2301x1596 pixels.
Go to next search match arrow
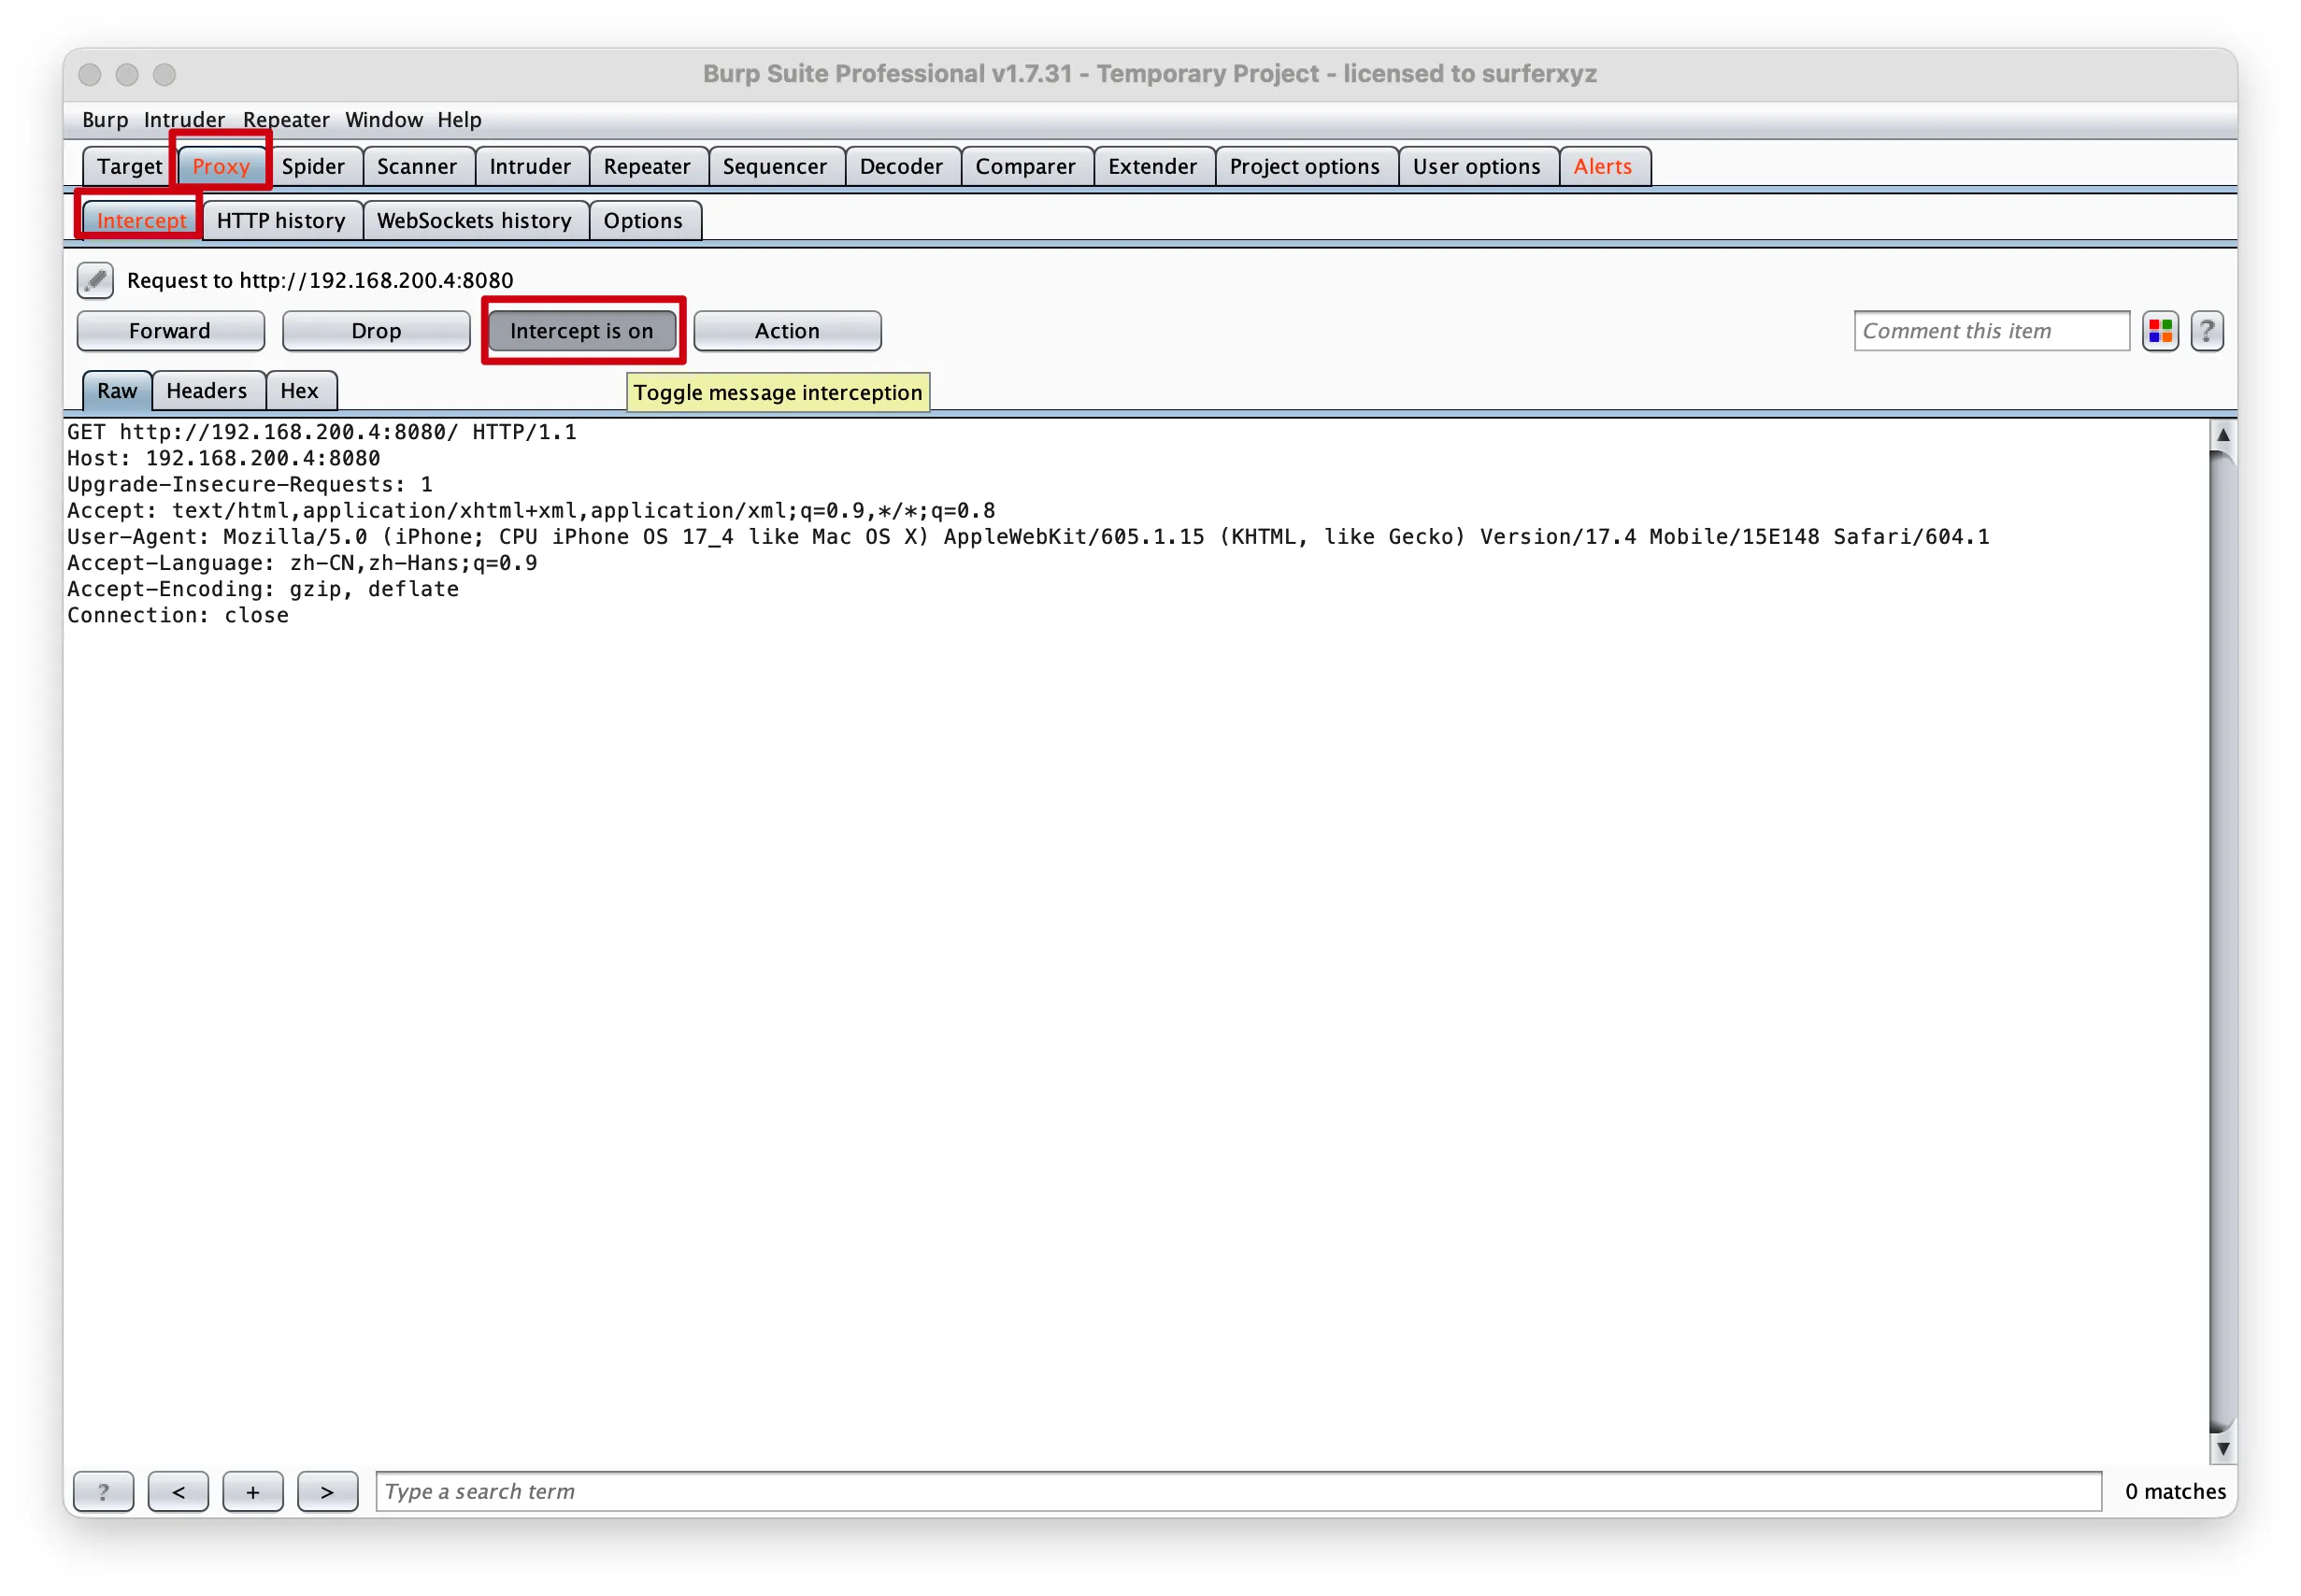coord(327,1491)
